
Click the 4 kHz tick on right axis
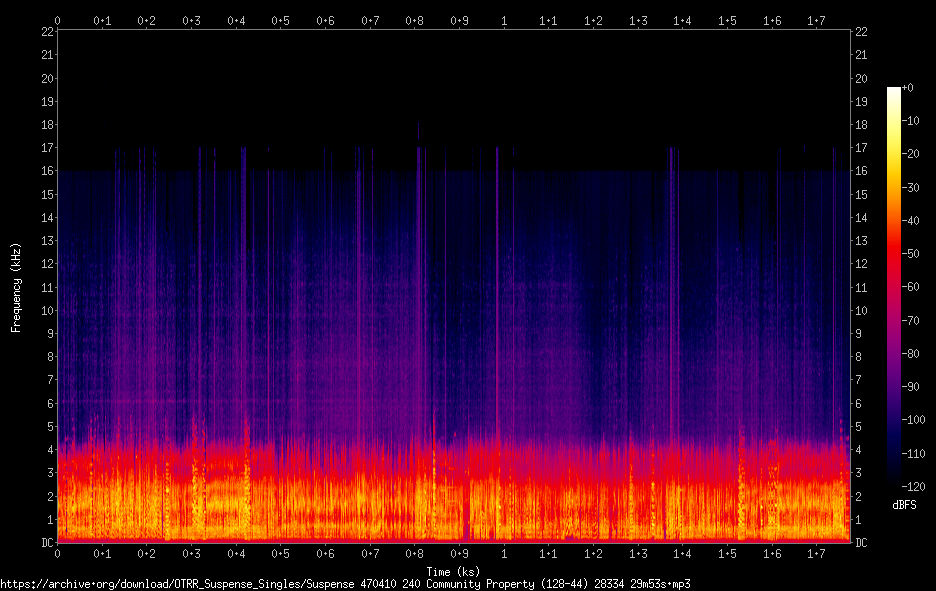858,450
